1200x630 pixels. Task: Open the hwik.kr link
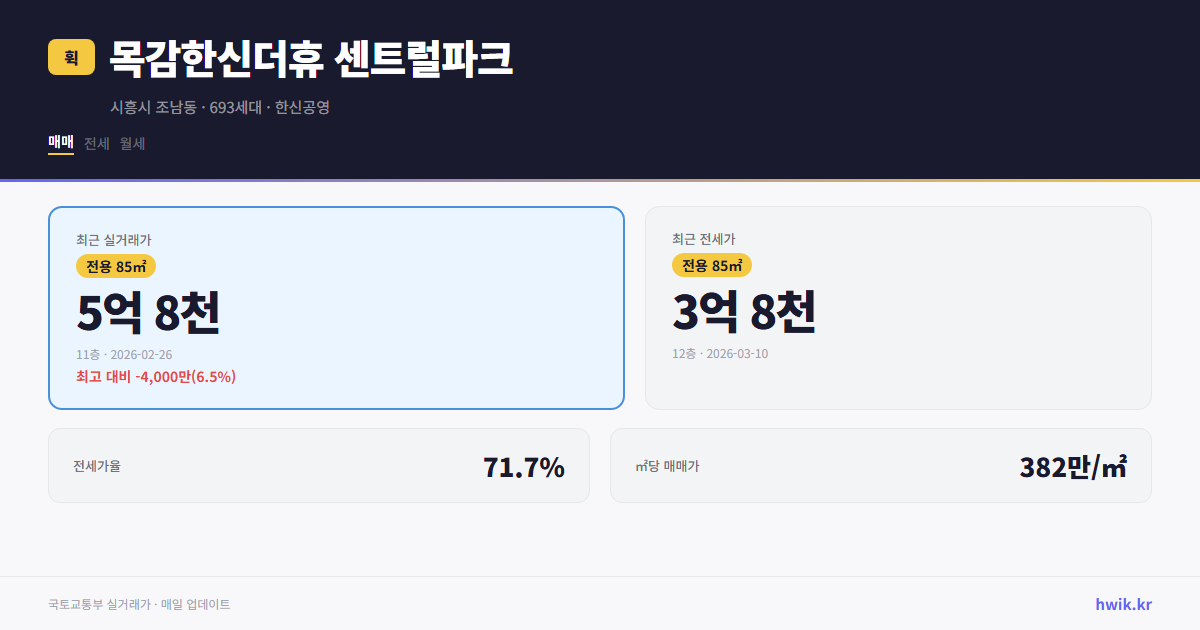tap(1122, 604)
